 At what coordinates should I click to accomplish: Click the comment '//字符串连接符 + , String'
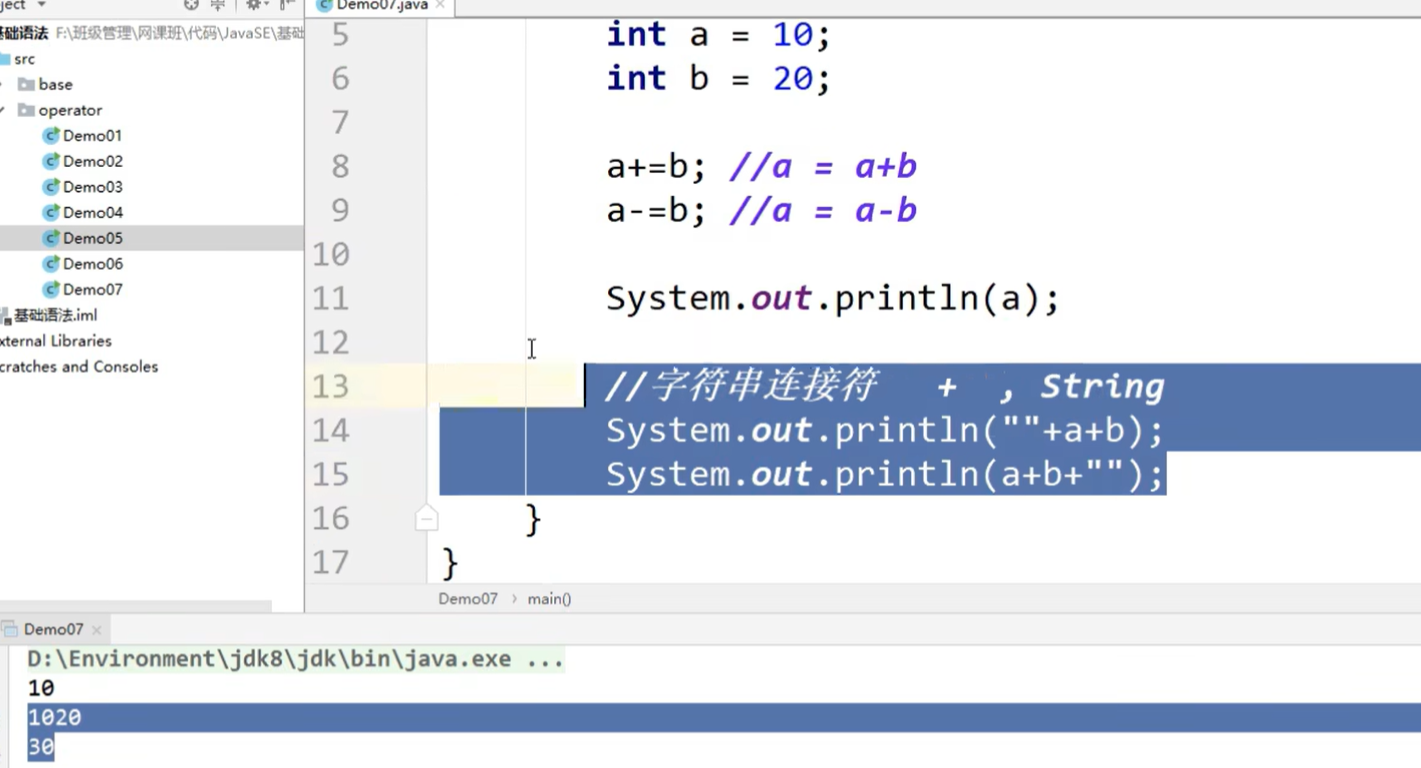[885, 387]
